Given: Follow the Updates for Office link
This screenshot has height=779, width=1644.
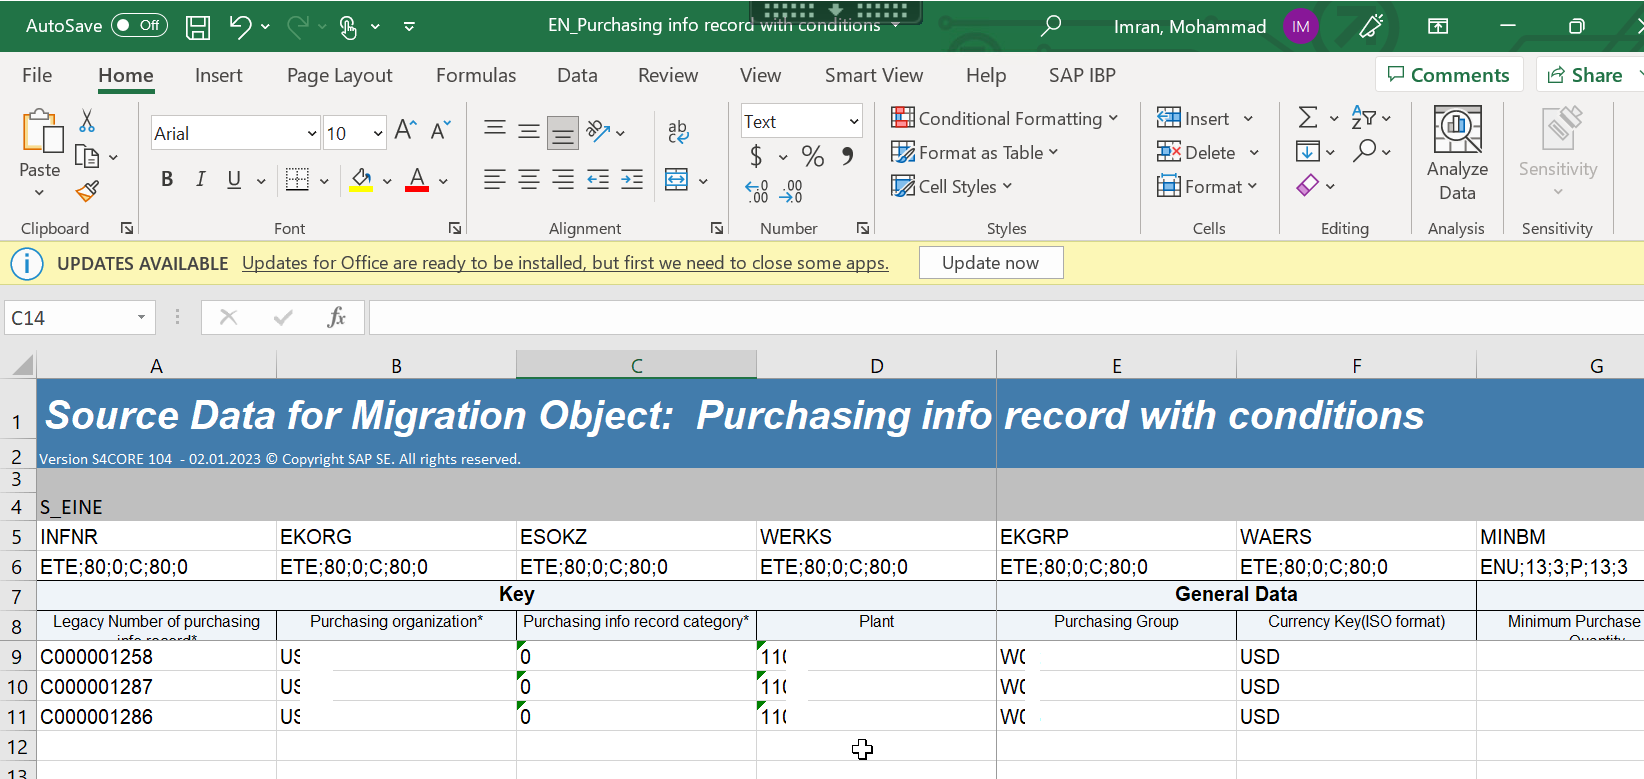Looking at the screenshot, I should pos(565,263).
